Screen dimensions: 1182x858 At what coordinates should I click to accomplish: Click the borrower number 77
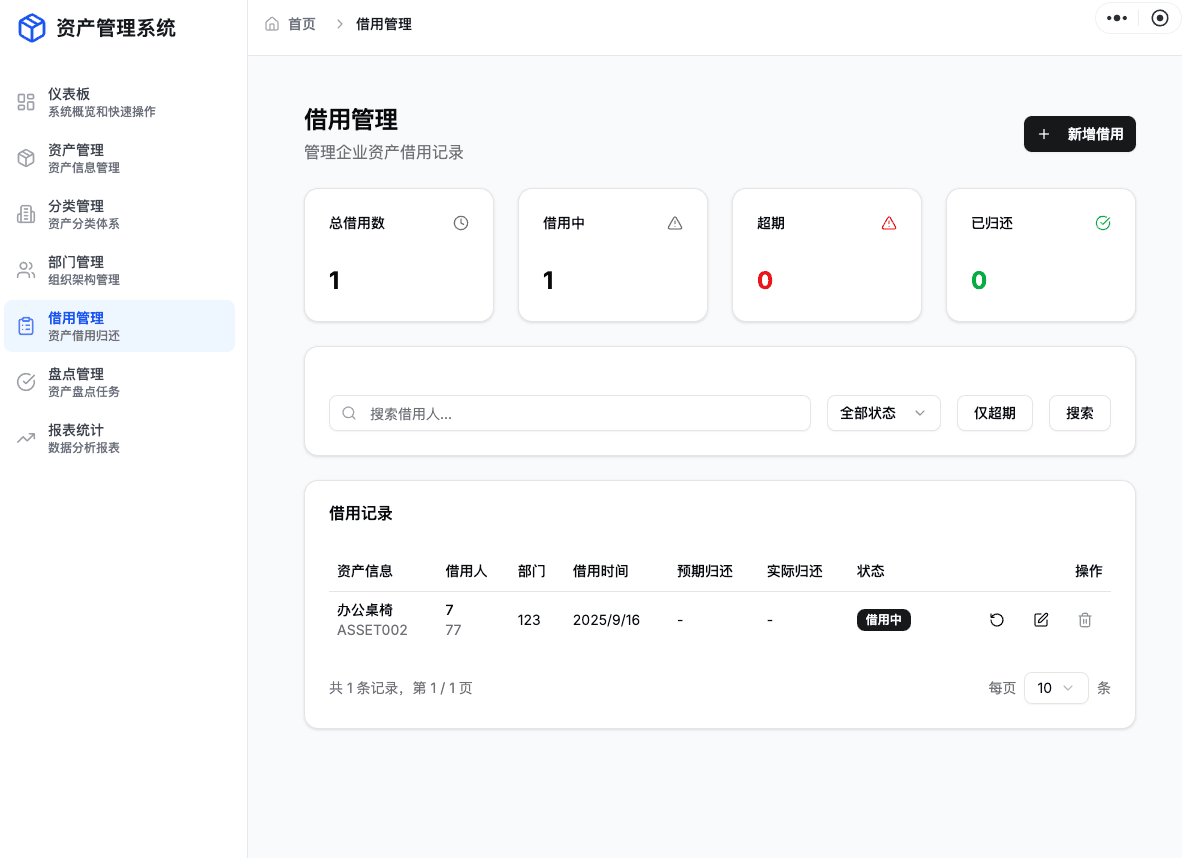[x=453, y=630]
